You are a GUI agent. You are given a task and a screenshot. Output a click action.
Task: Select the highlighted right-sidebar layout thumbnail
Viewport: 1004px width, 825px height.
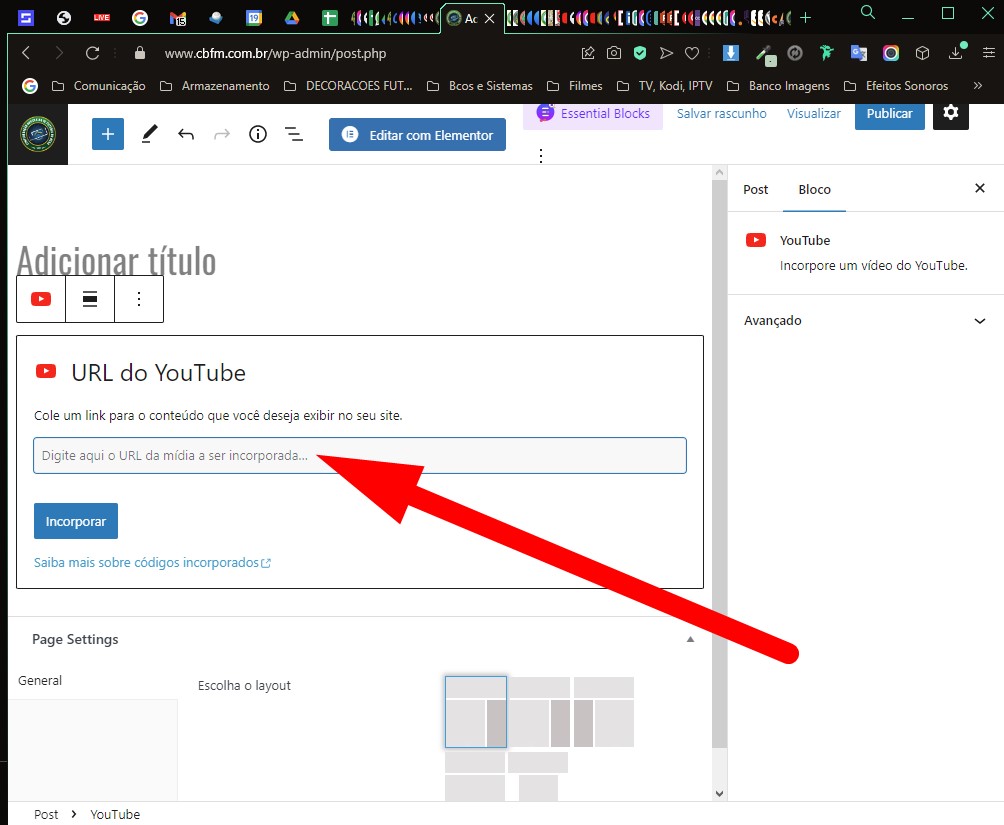tap(476, 712)
